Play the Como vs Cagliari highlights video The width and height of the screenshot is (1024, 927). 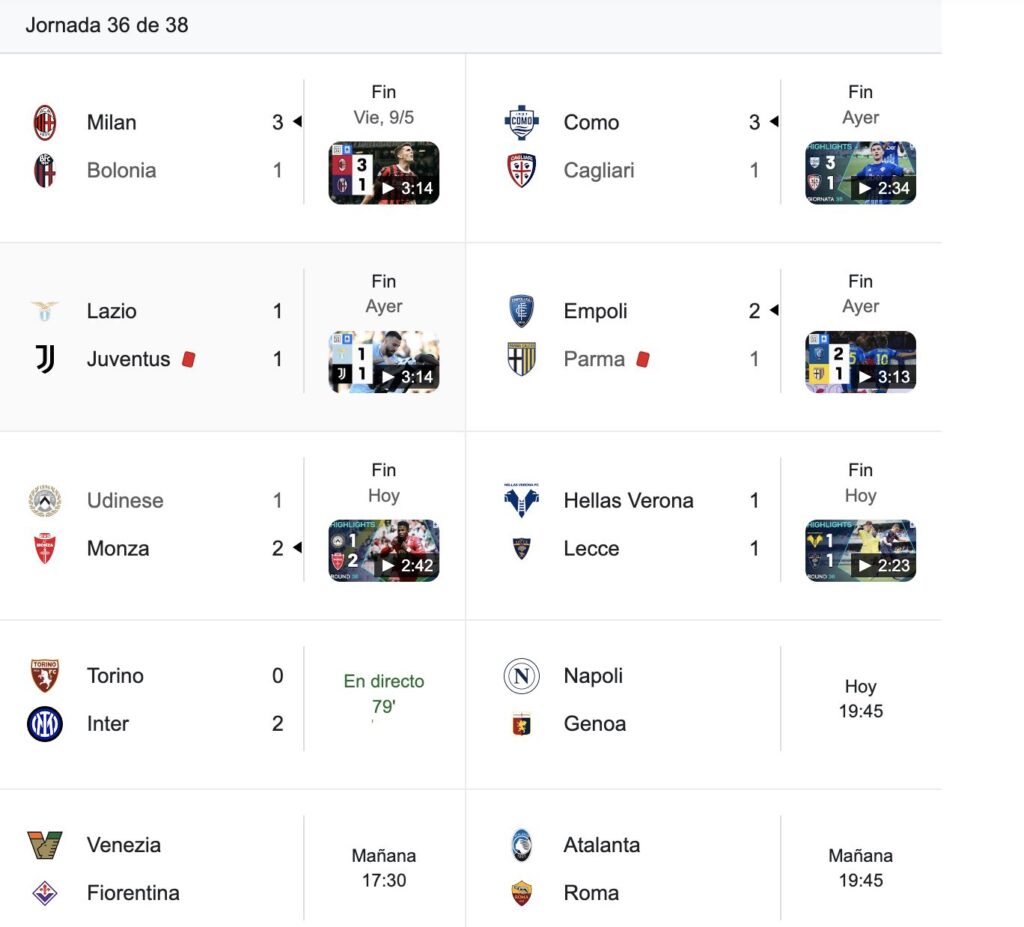tap(860, 173)
